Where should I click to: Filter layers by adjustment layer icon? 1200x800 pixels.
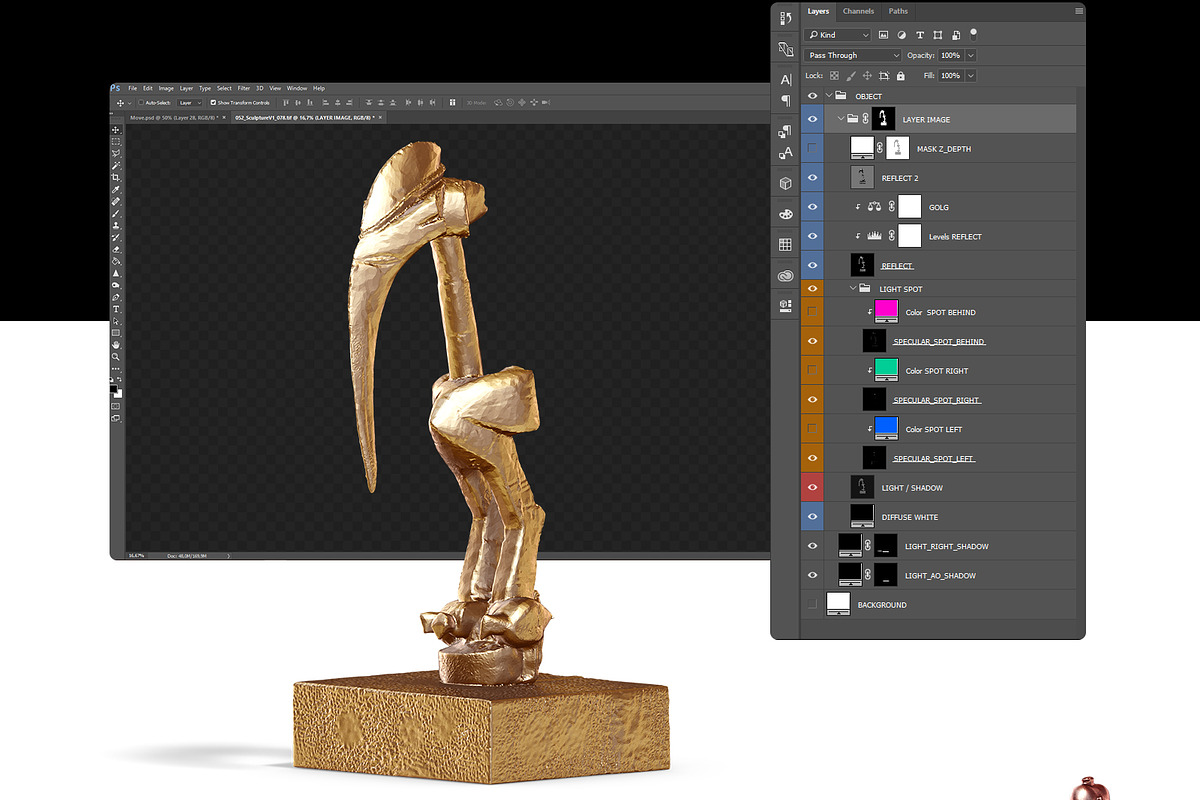coord(902,35)
